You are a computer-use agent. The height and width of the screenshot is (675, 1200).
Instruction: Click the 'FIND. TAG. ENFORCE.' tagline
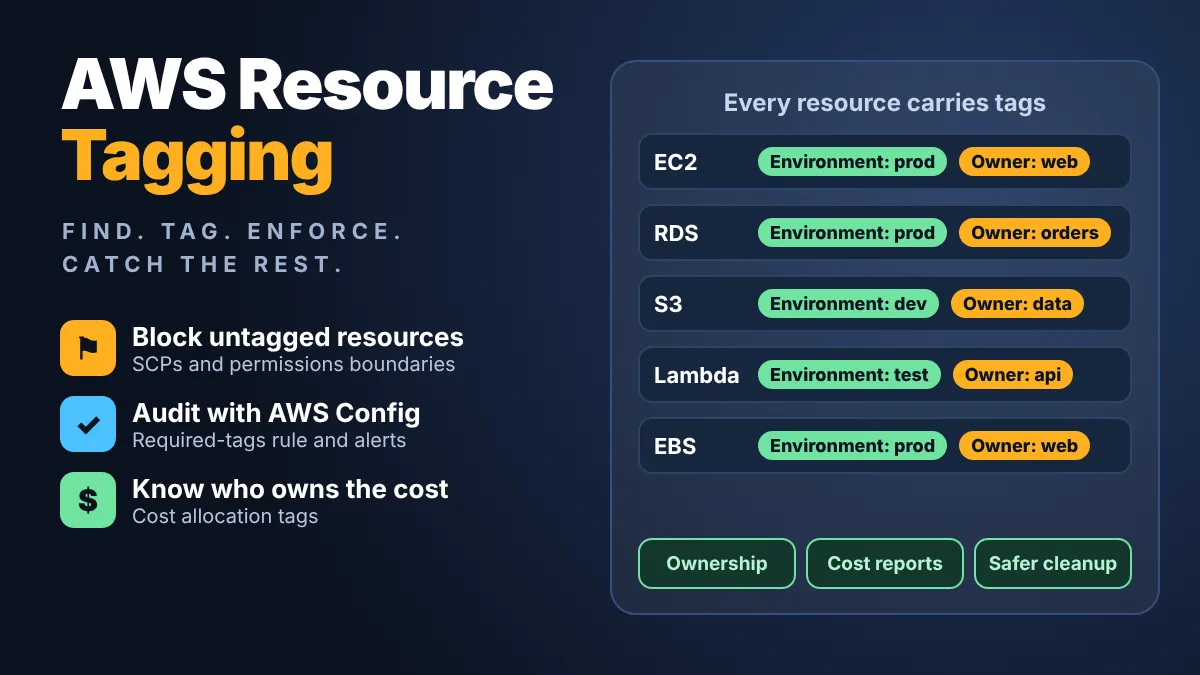tap(232, 231)
